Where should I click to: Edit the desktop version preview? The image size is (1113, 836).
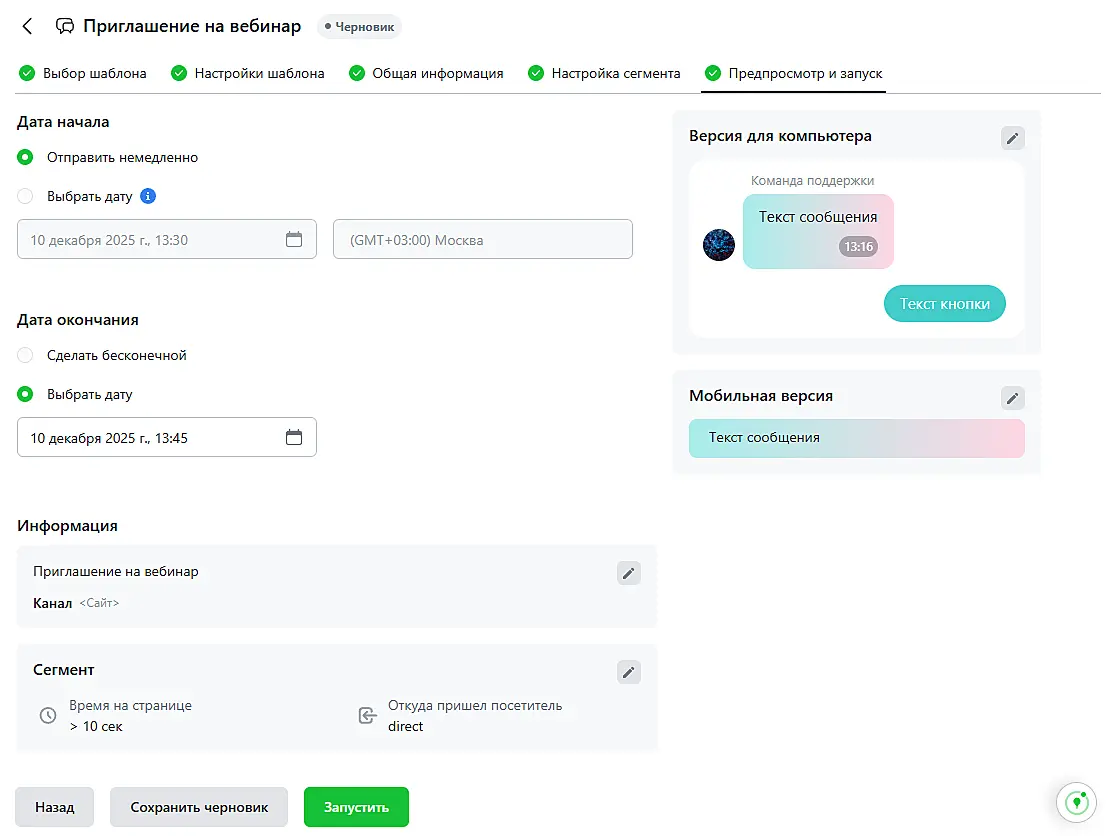pyautogui.click(x=1013, y=138)
